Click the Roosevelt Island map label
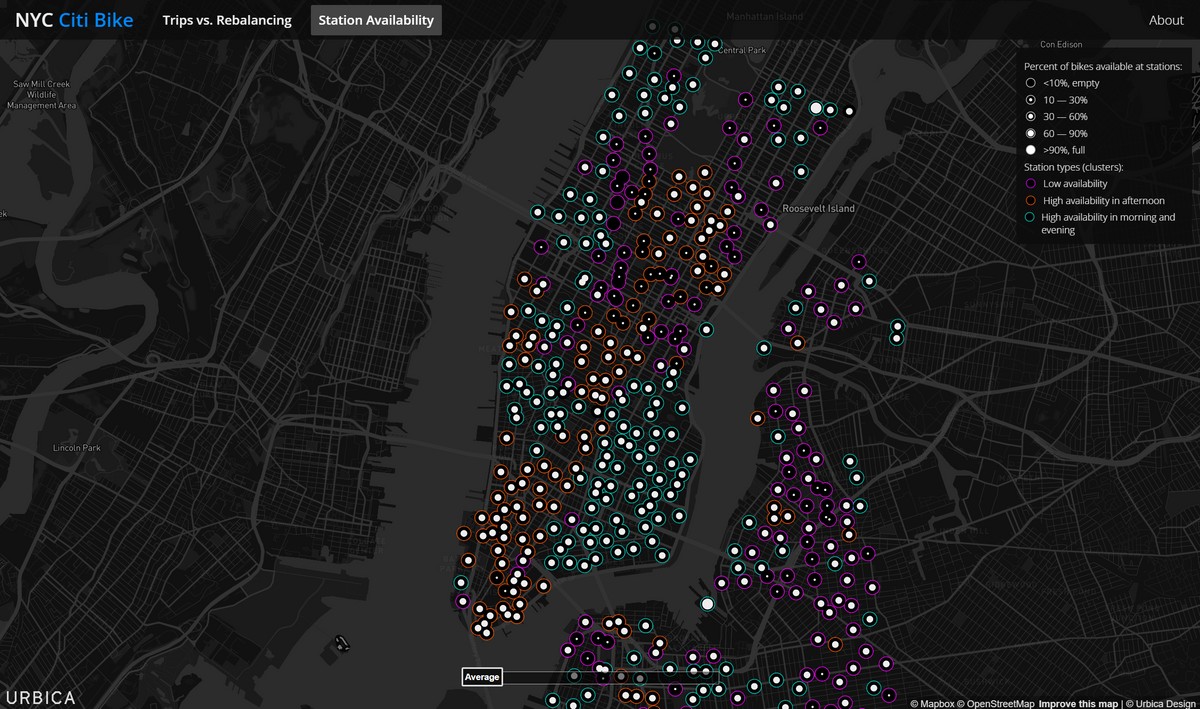Viewport: 1200px width, 709px height. (x=819, y=209)
